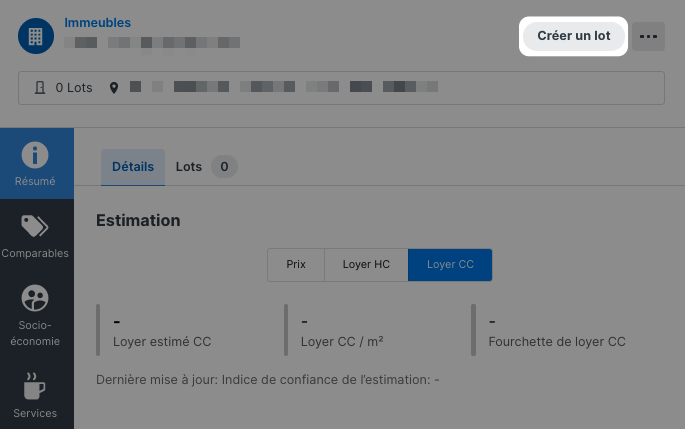Click the location pin icon

(114, 88)
